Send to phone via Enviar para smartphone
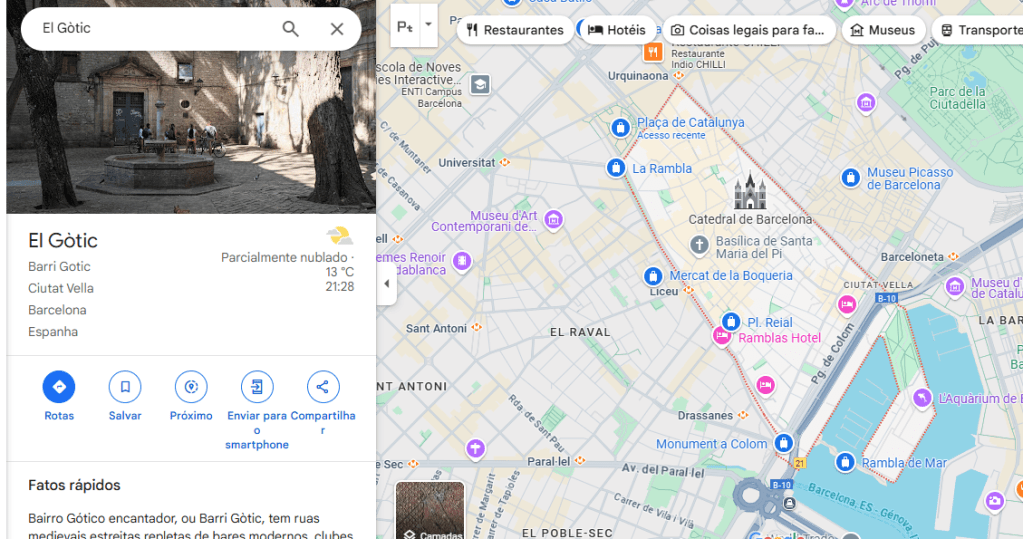 (257, 387)
